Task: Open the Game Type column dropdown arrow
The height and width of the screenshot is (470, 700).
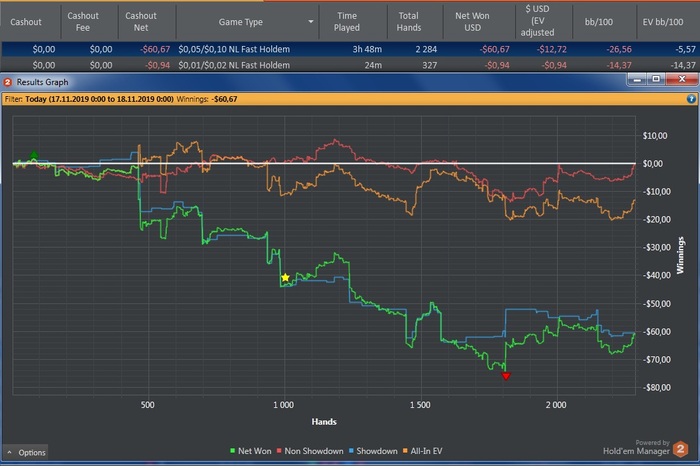Action: (311, 21)
